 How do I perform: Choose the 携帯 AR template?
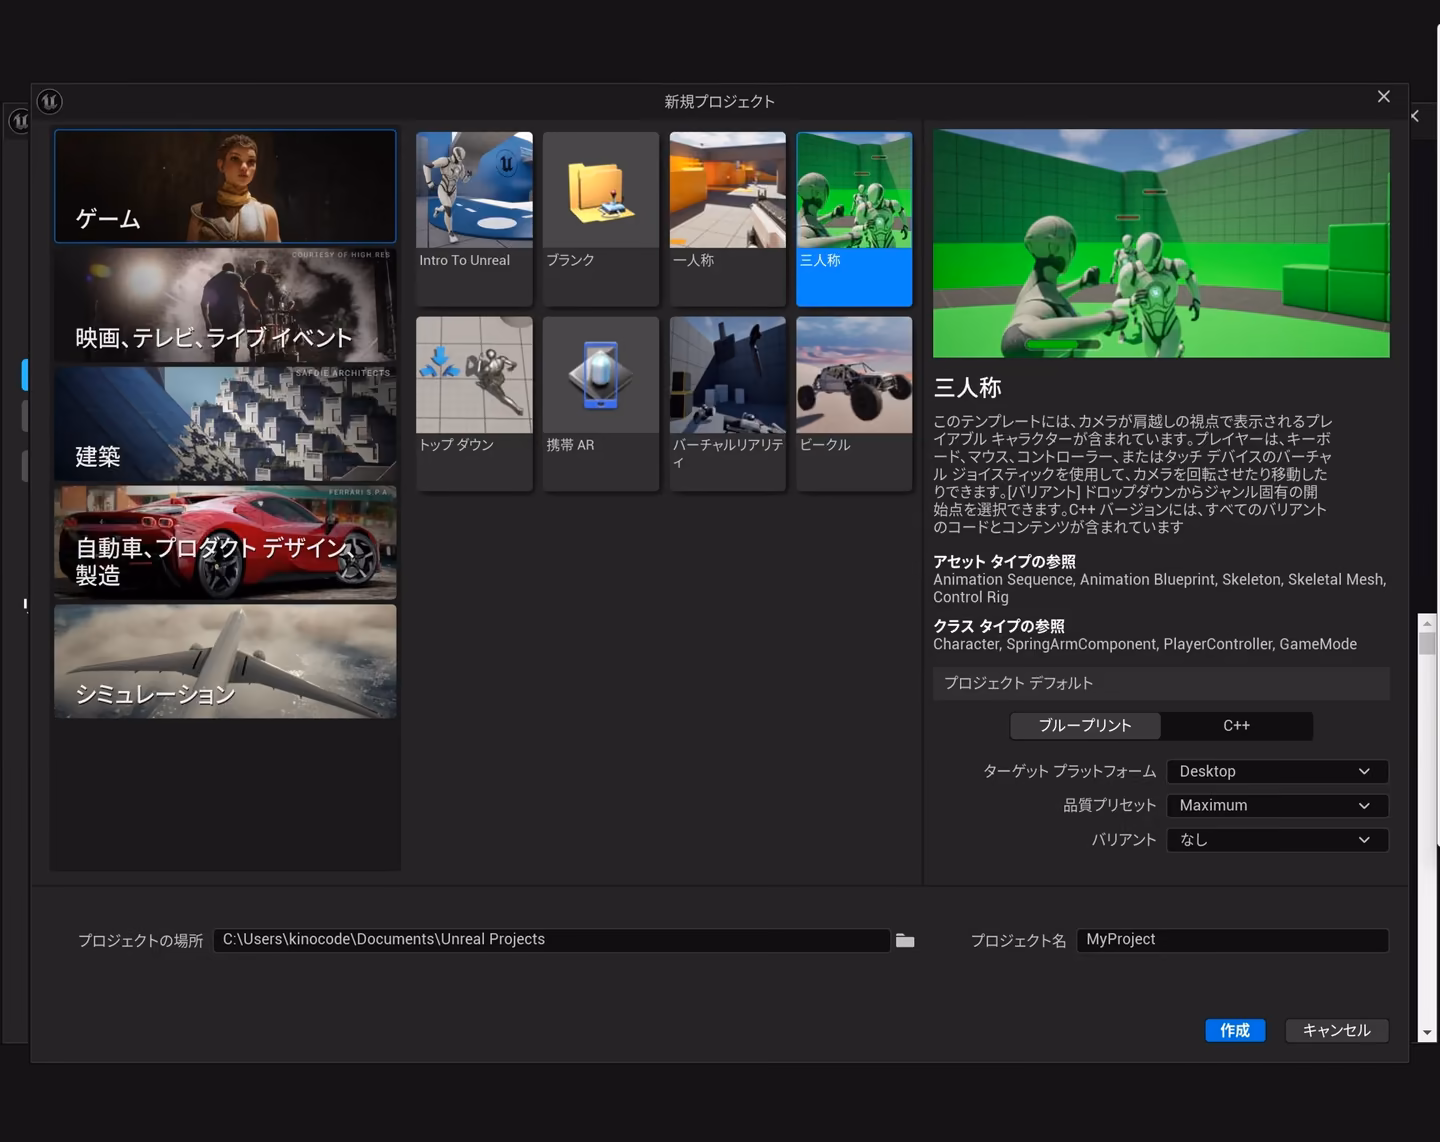tap(601, 404)
